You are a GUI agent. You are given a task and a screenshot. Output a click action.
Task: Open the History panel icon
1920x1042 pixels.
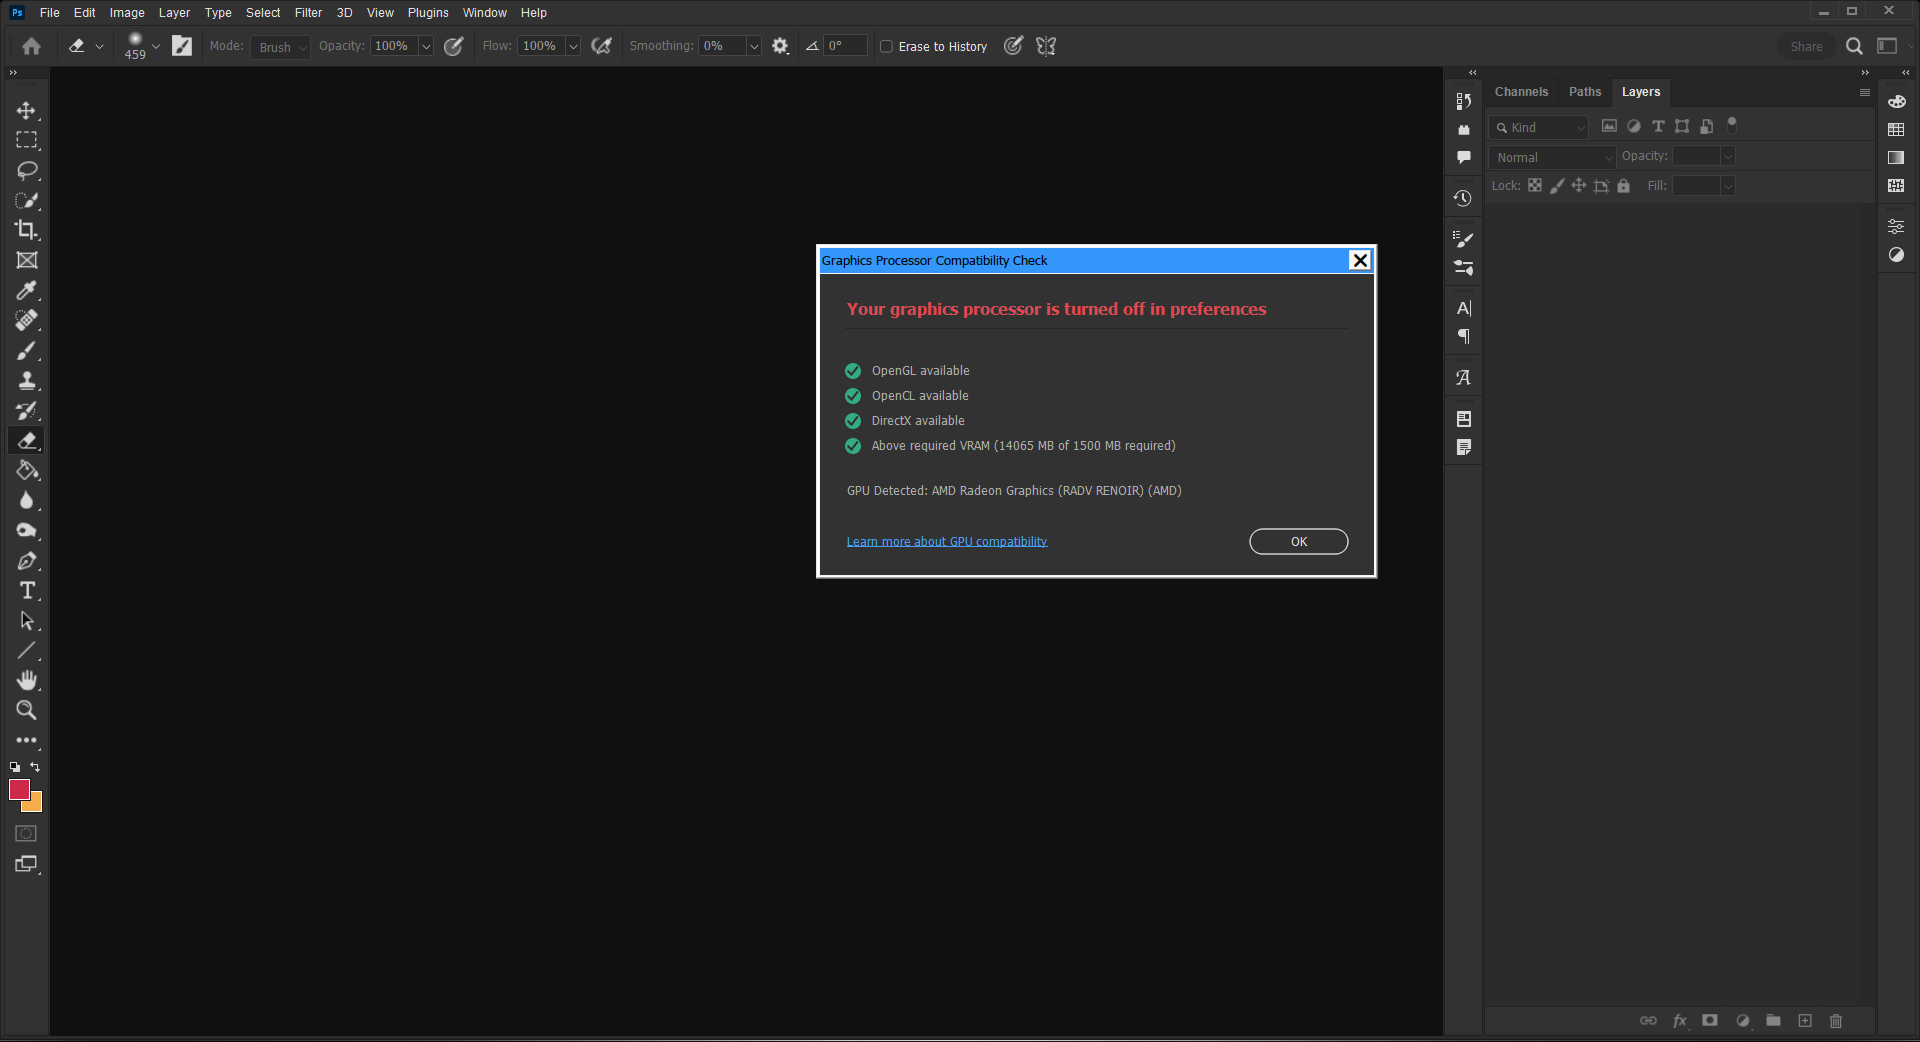coord(1463,198)
